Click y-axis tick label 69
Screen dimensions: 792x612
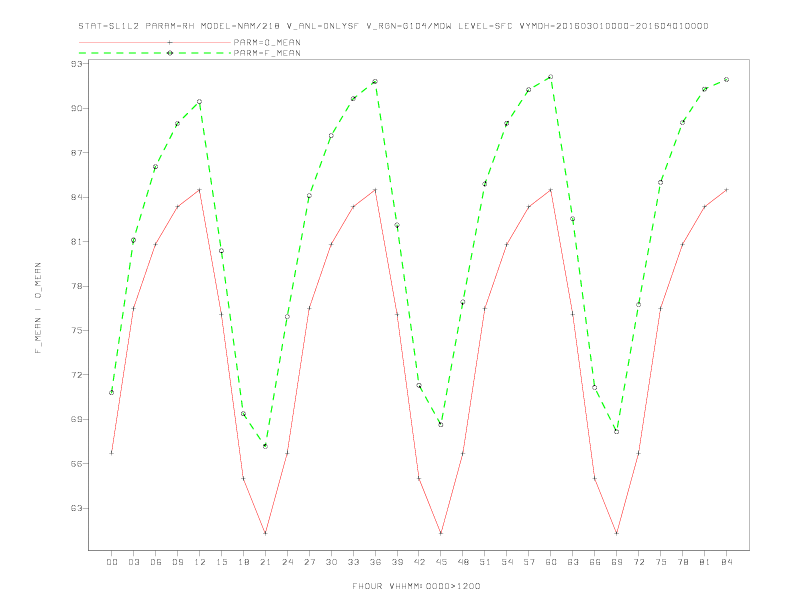point(77,419)
